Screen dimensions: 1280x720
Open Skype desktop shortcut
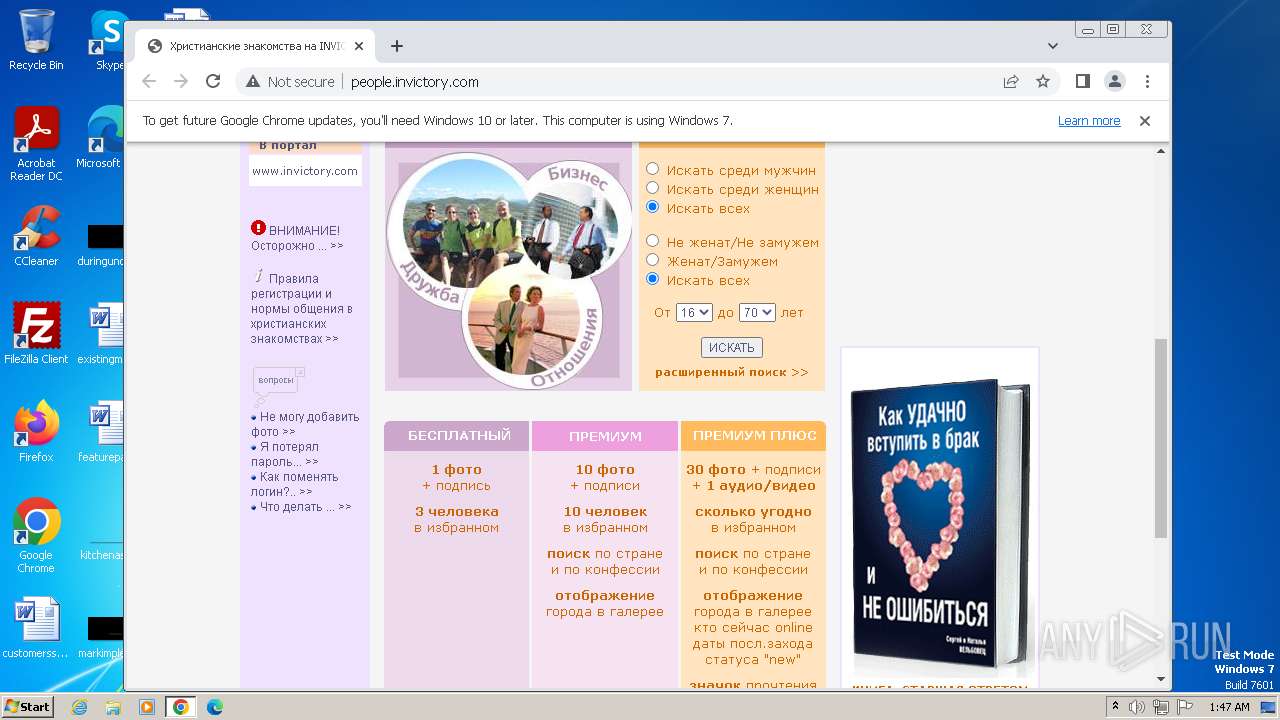pyautogui.click(x=110, y=40)
